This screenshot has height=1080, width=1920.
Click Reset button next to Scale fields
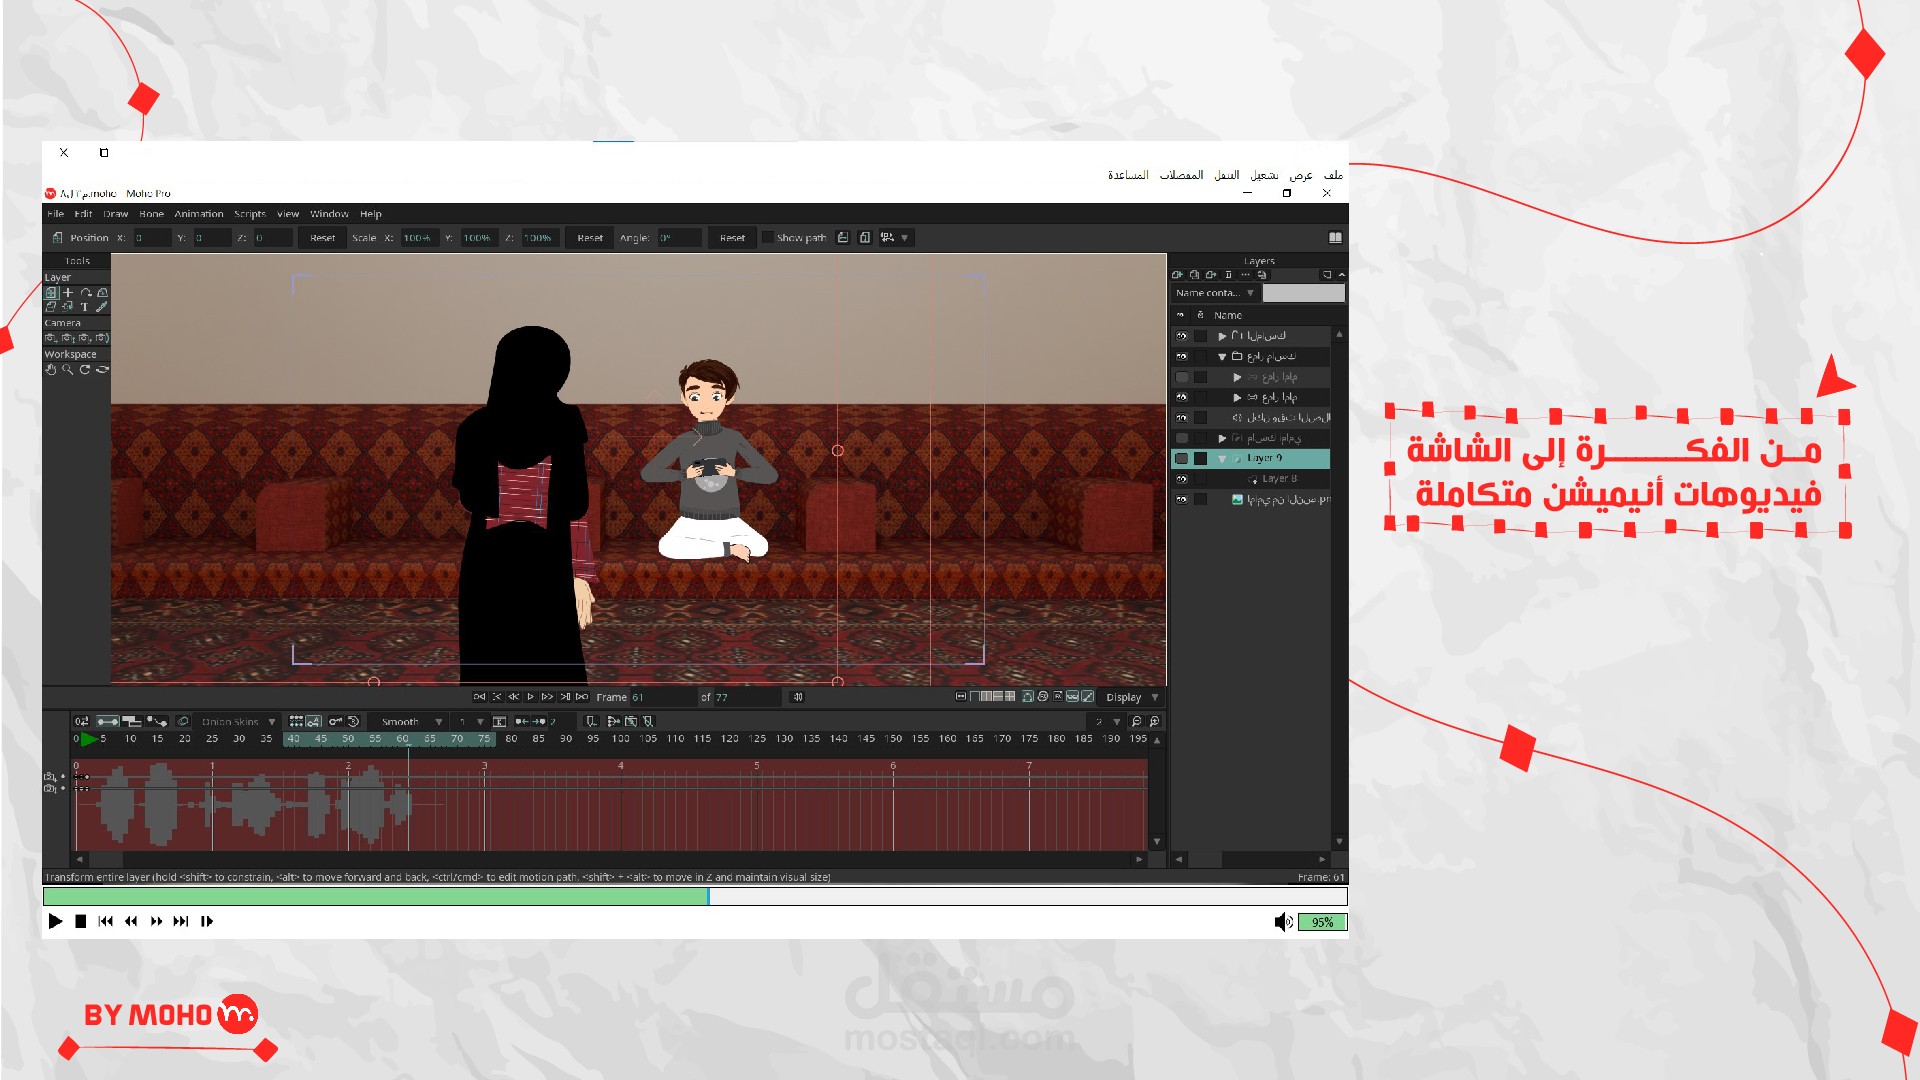[590, 238]
